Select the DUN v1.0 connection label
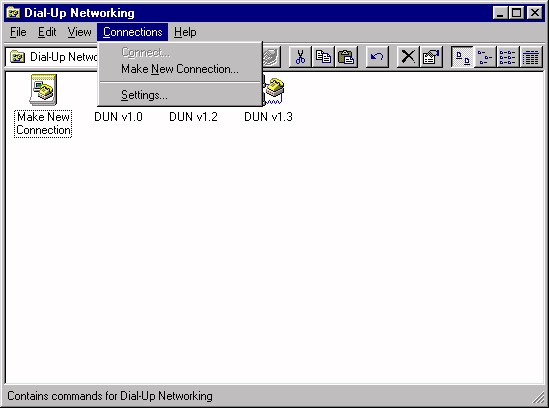549x408 pixels. (118, 117)
